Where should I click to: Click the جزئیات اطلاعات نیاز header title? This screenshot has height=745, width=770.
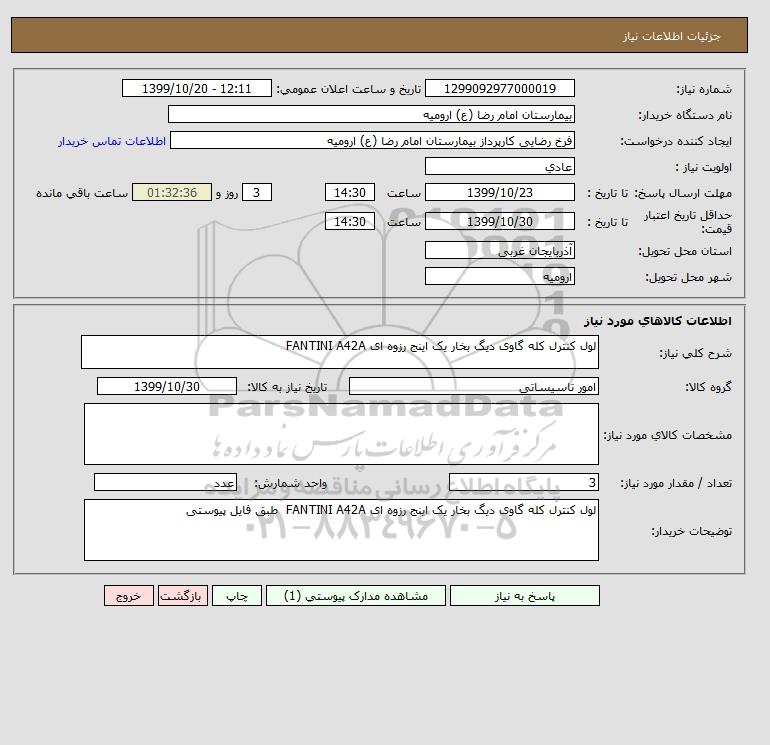[x=672, y=36]
